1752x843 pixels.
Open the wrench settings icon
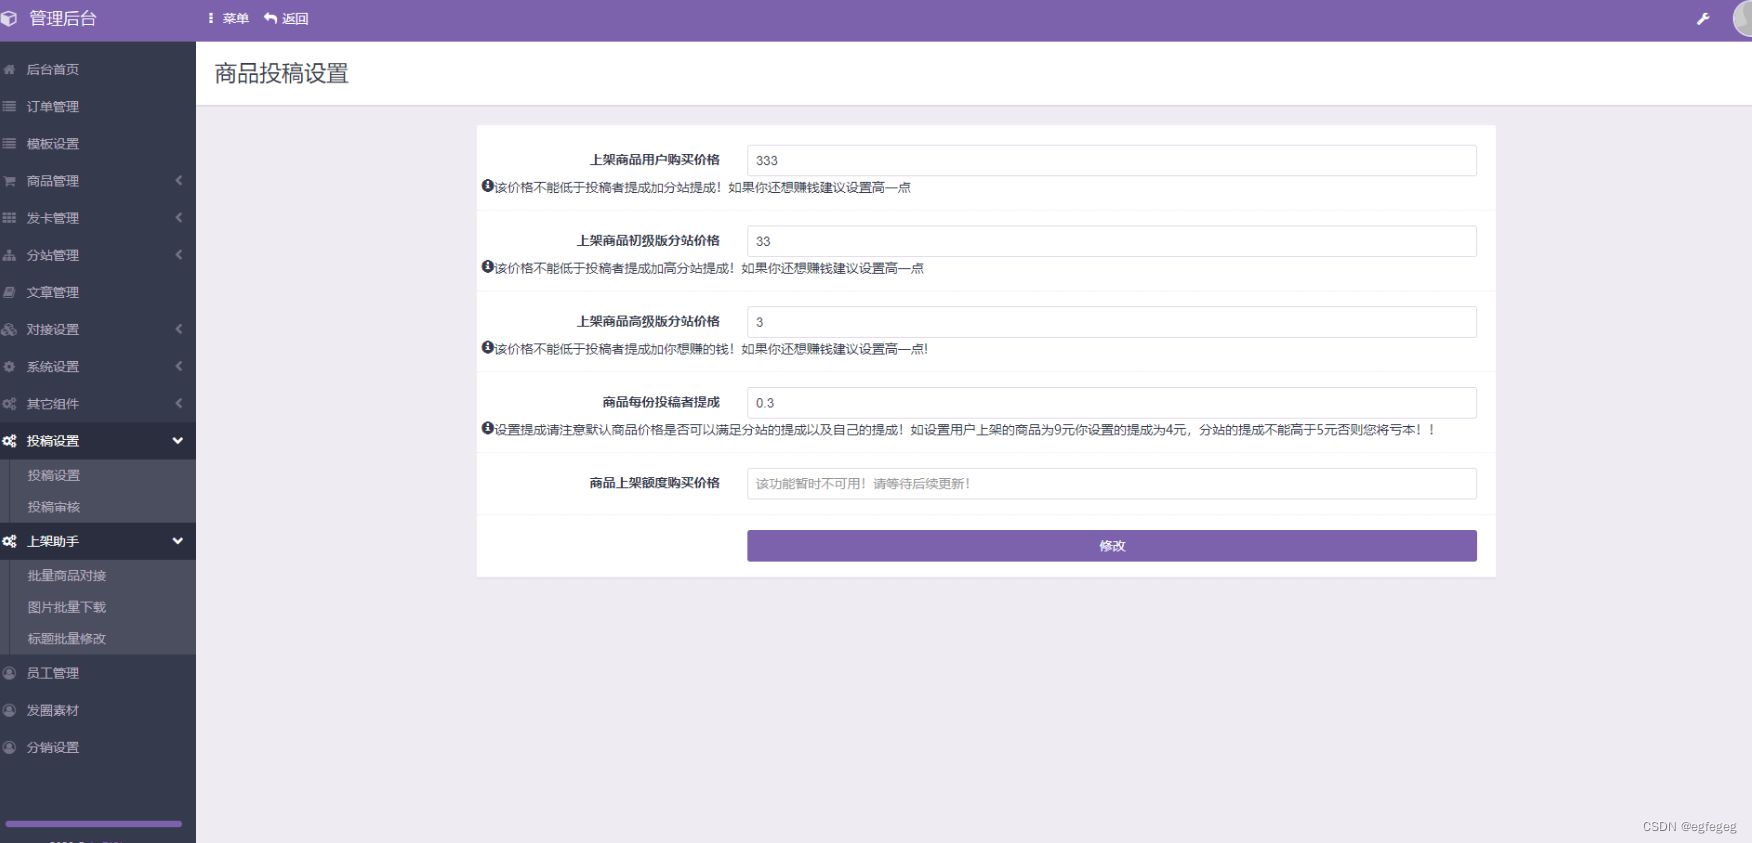click(1703, 19)
